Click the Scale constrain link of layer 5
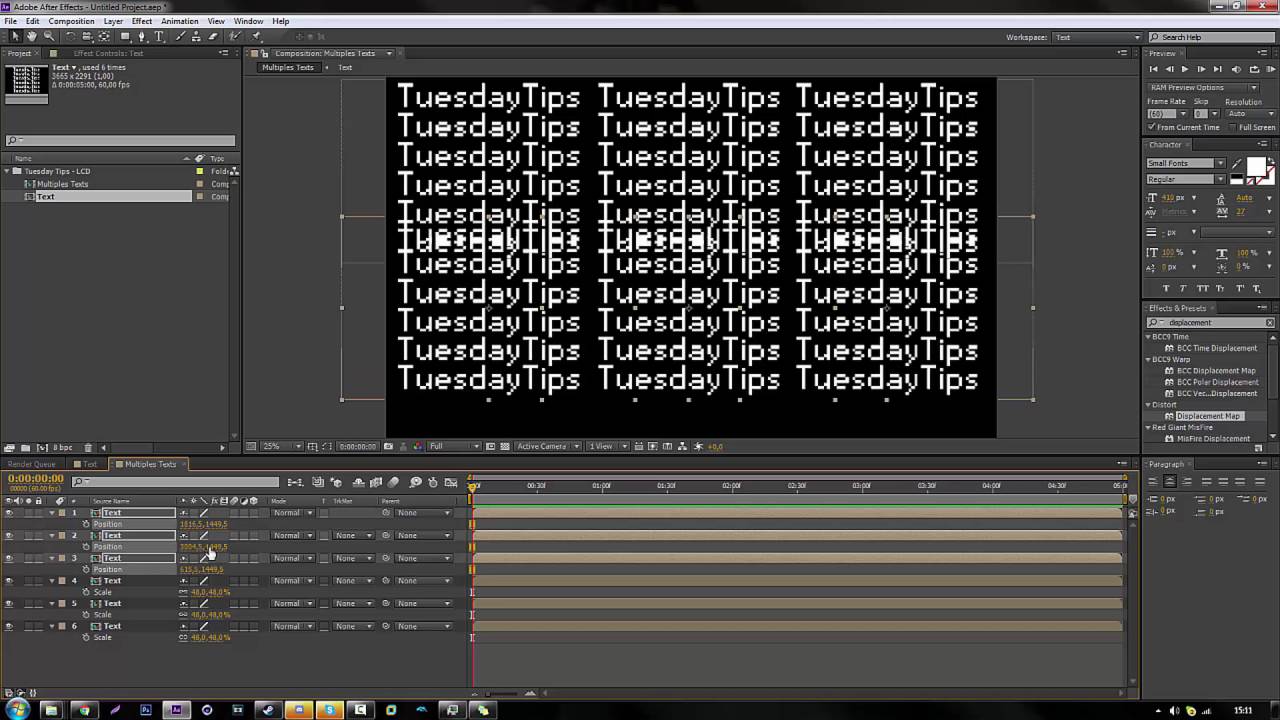 [183, 615]
